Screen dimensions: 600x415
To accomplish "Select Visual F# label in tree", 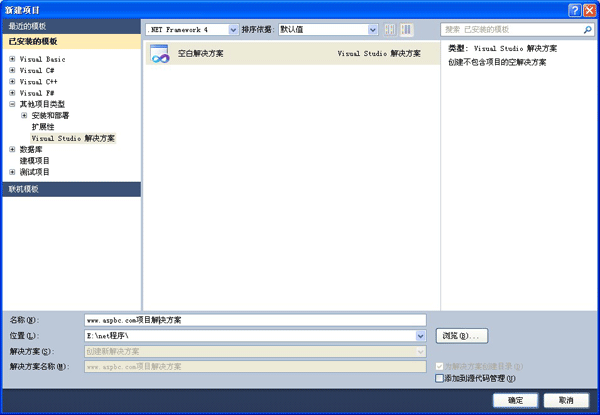I will click(x=37, y=93).
